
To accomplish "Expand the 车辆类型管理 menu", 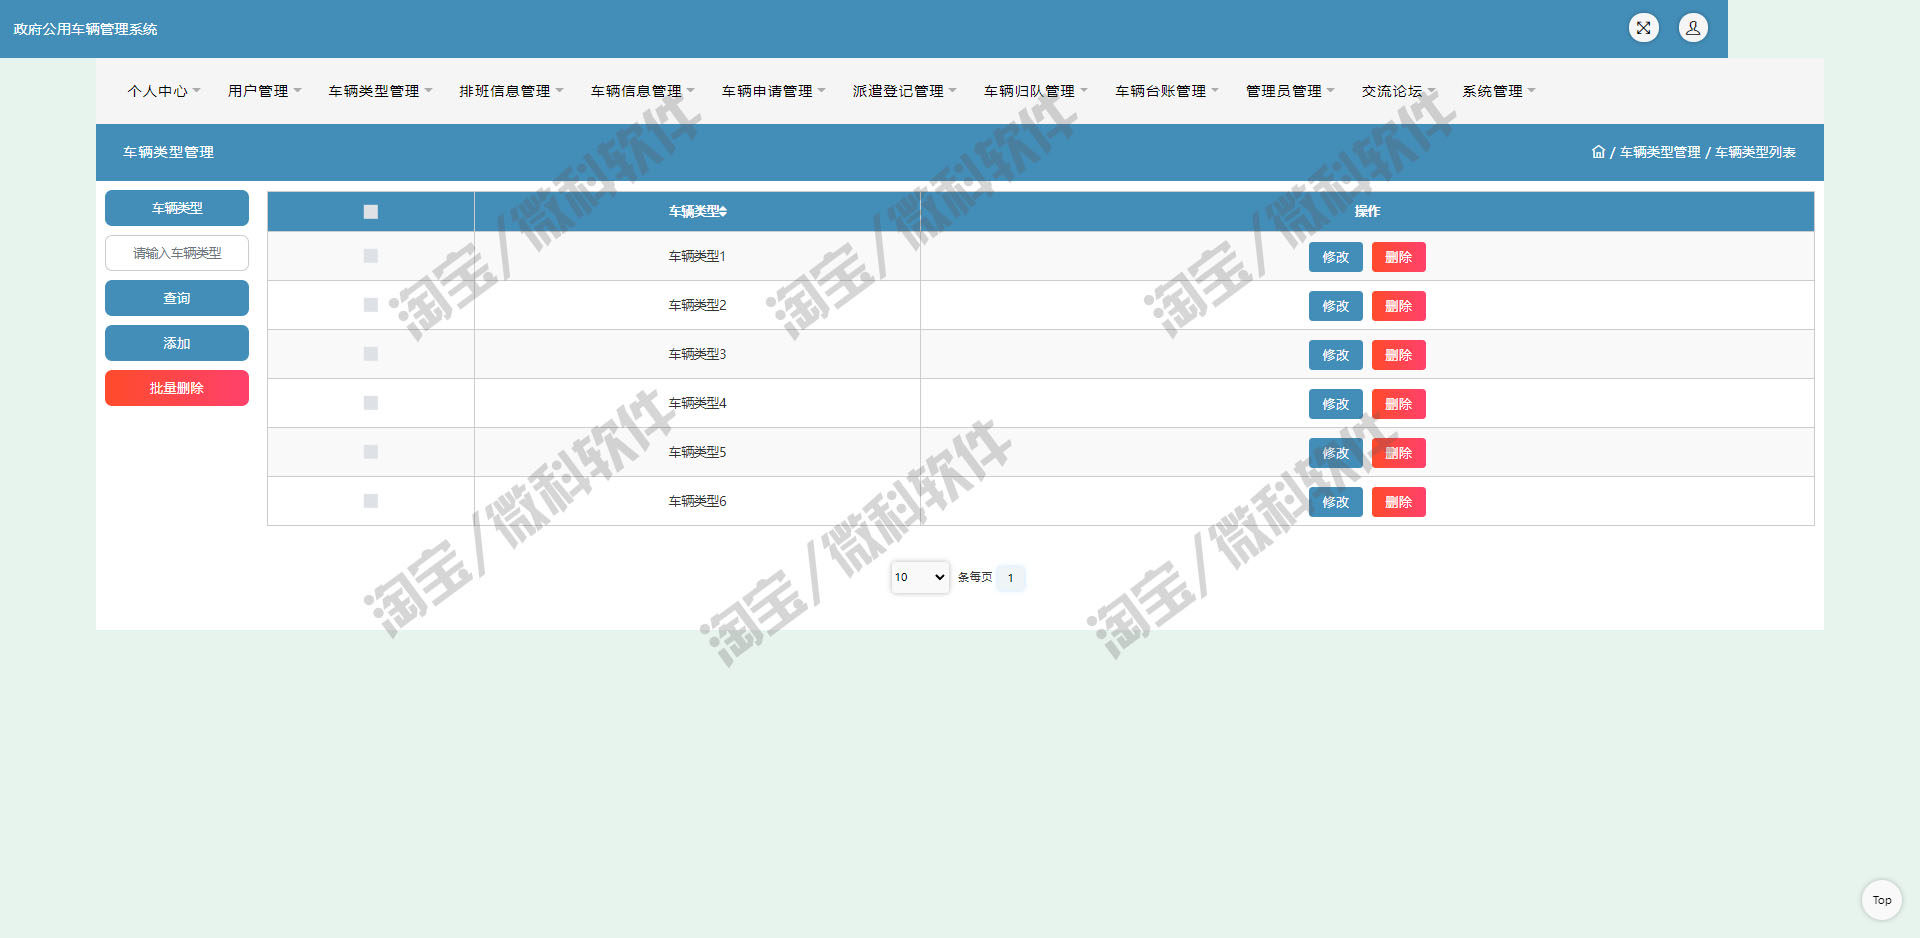I will 380,91.
